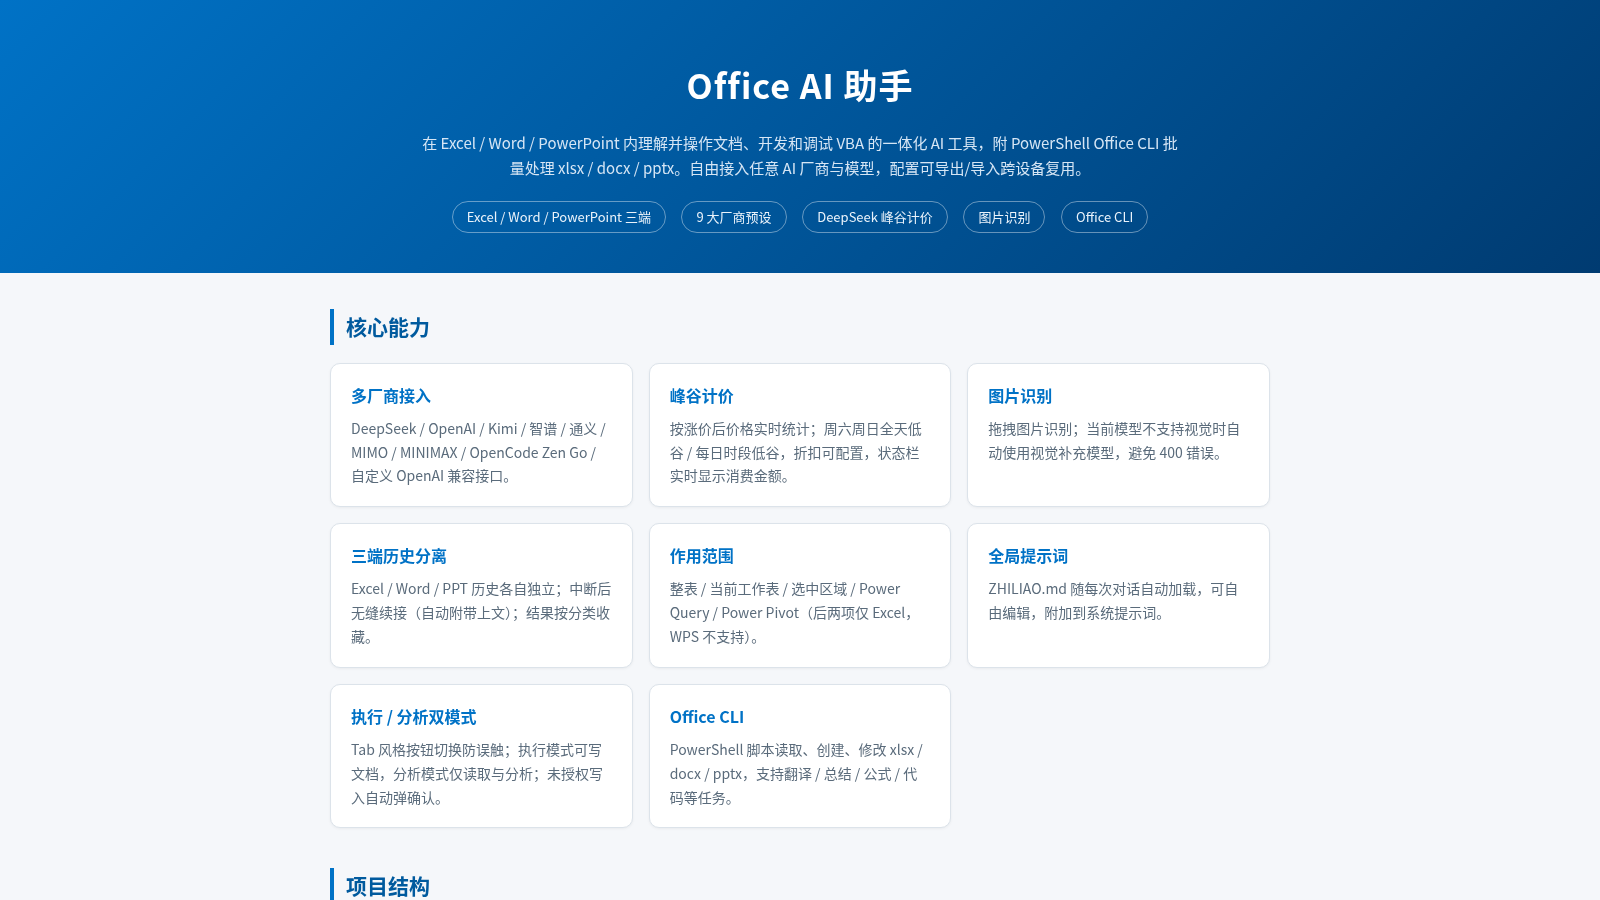Click the "项目结构" section heading
This screenshot has height=900, width=1600.
point(388,887)
